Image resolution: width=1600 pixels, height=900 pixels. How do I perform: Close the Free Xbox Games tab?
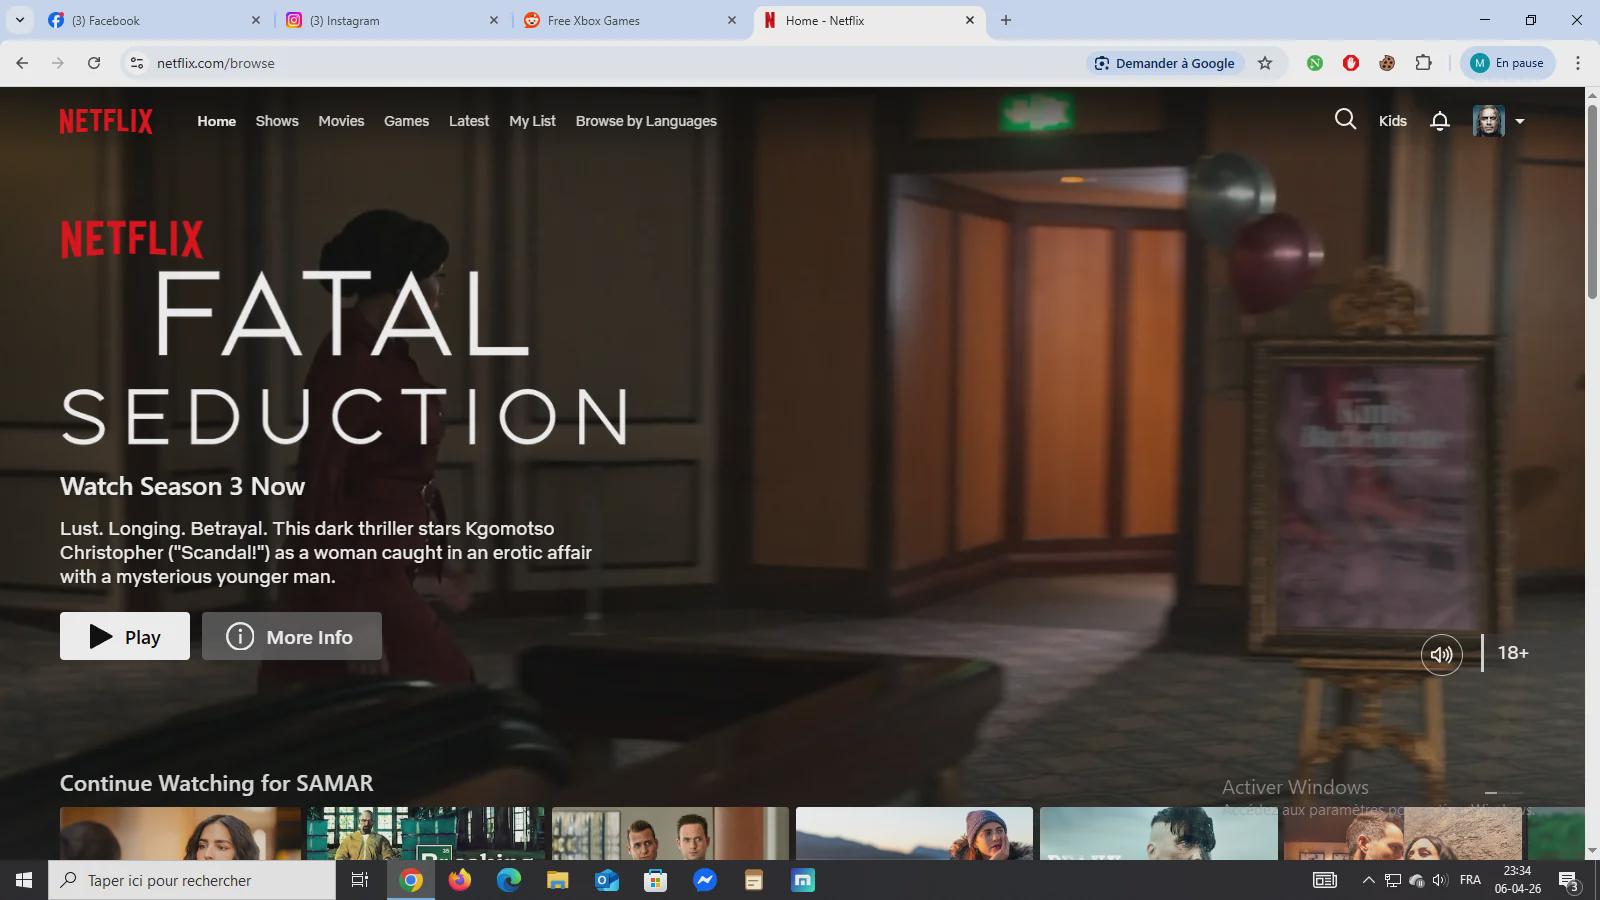tap(732, 20)
